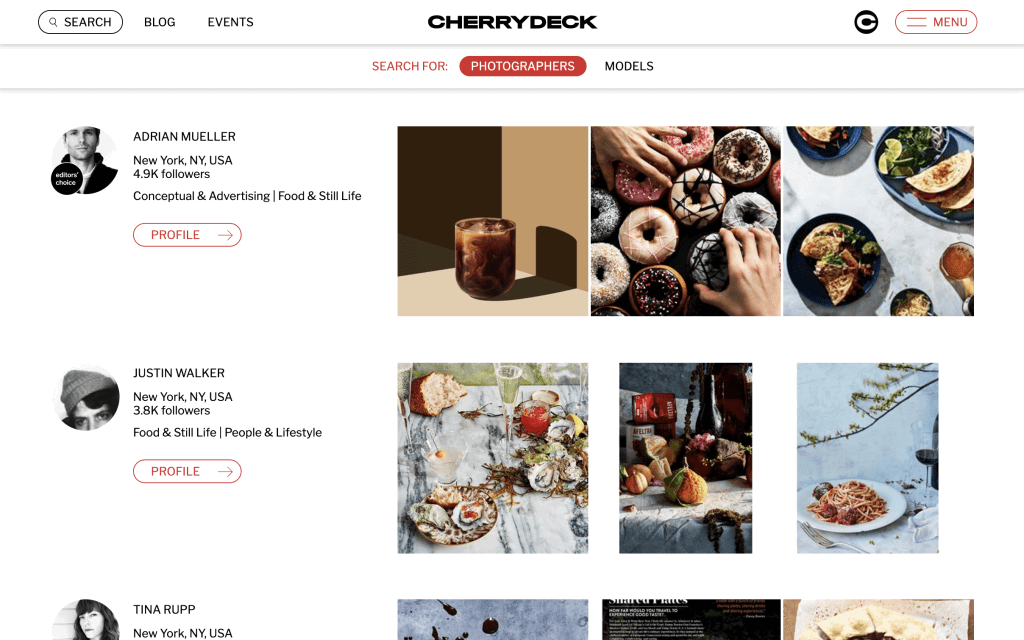Open the spaghetti plate photo
1024x640 pixels.
click(x=867, y=458)
